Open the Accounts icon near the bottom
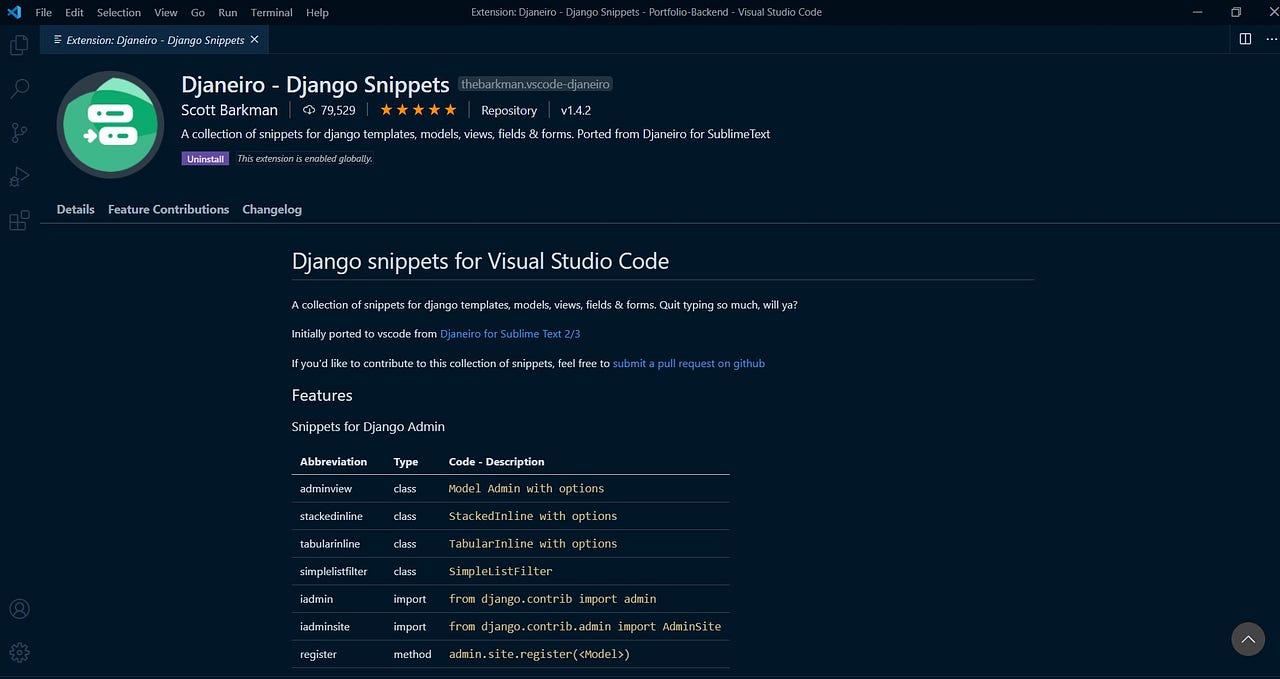Image resolution: width=1280 pixels, height=679 pixels. (18, 608)
